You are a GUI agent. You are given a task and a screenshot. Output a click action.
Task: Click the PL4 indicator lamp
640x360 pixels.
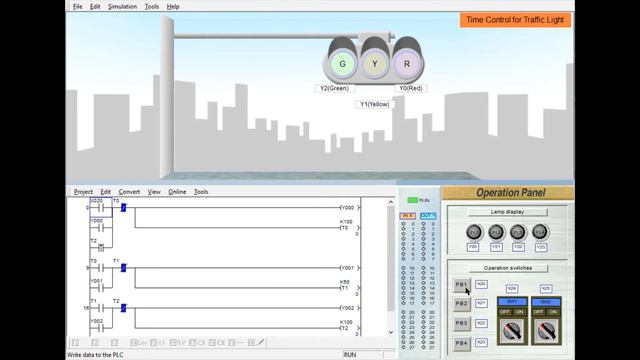tap(540, 232)
